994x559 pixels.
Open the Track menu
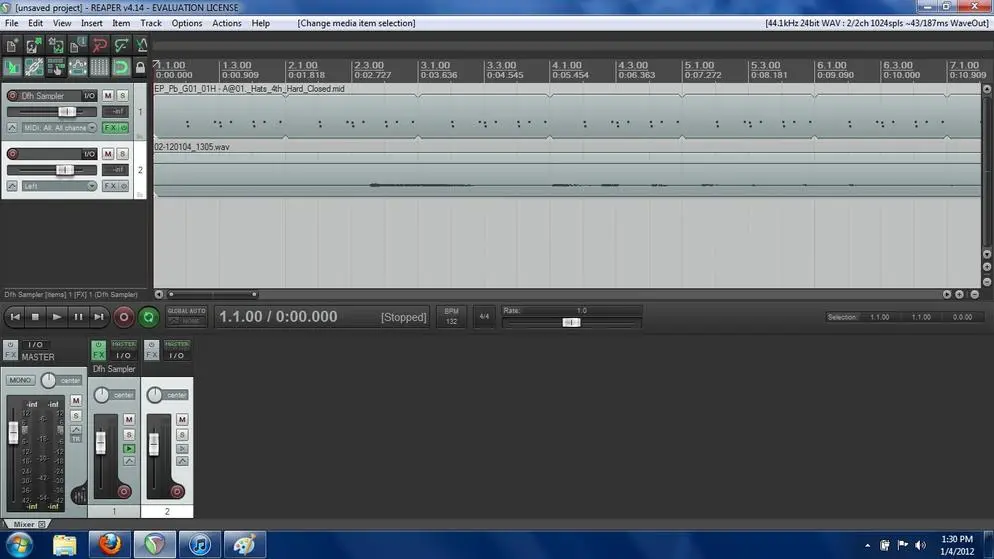[151, 23]
